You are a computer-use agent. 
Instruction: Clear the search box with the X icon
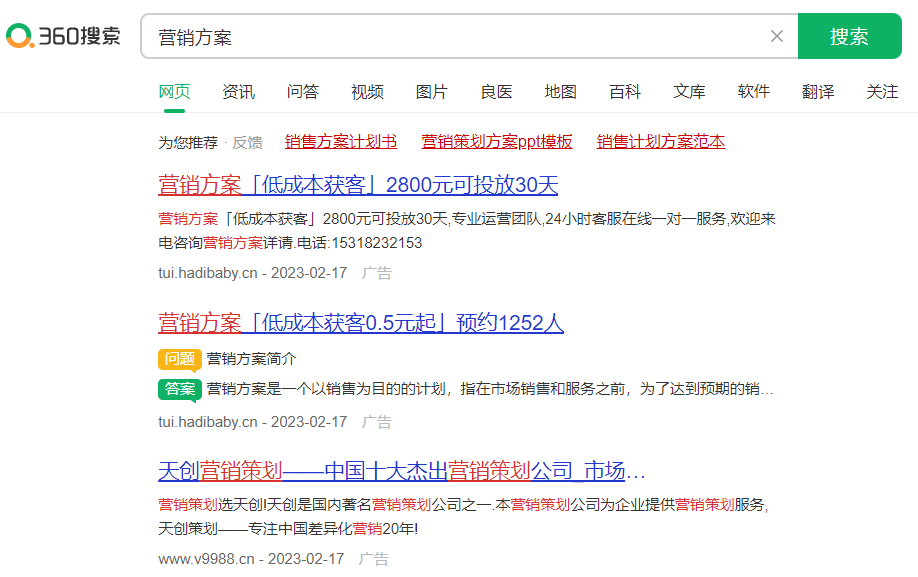point(777,35)
